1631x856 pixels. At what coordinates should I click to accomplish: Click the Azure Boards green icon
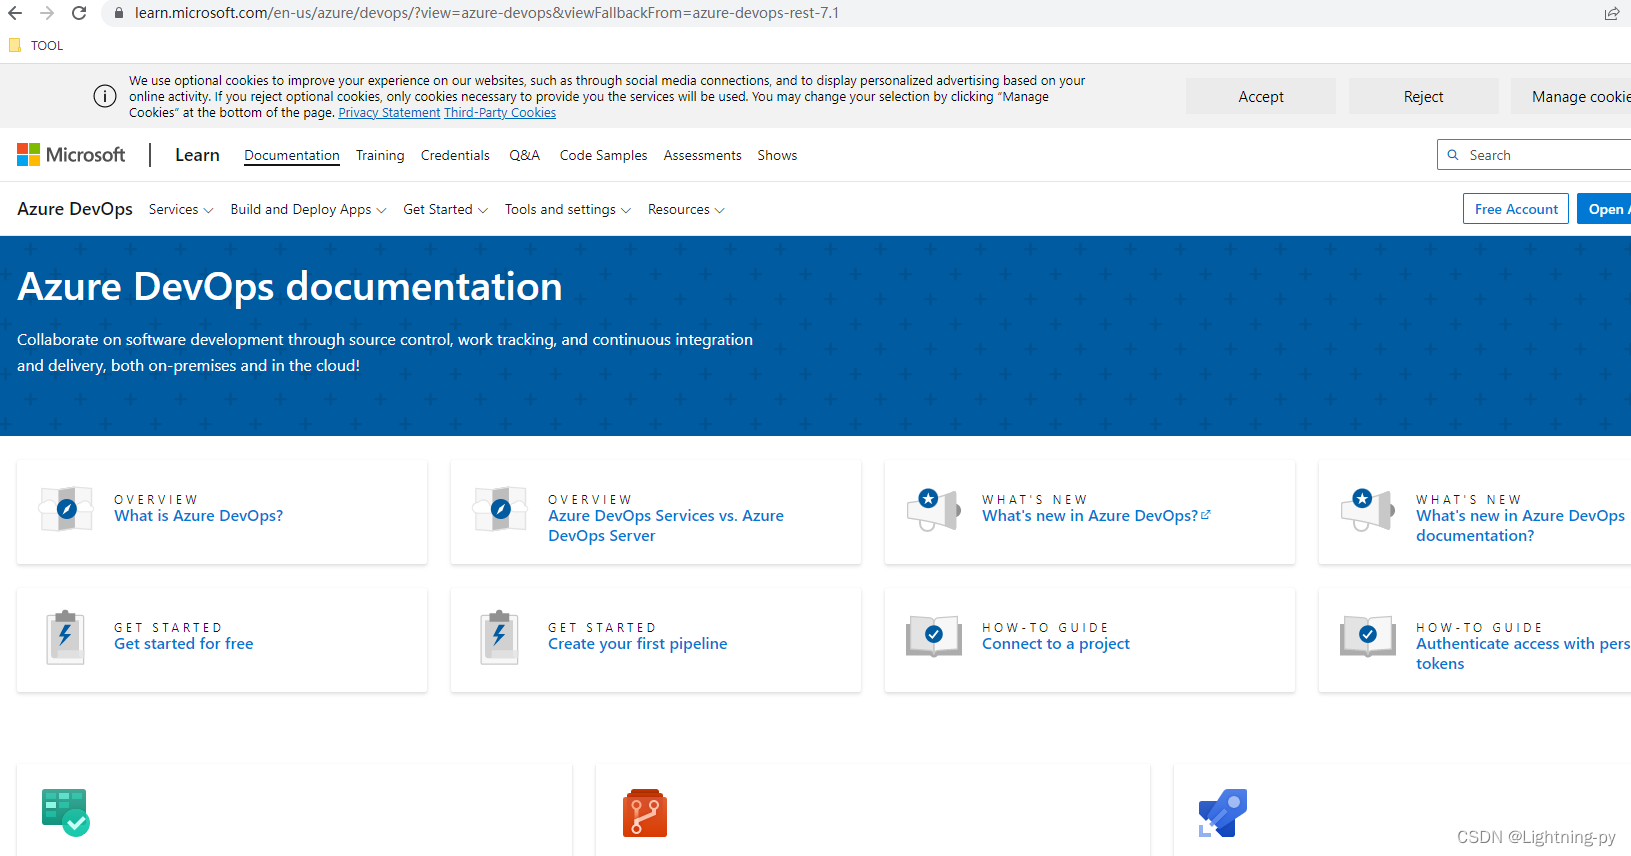(x=66, y=812)
